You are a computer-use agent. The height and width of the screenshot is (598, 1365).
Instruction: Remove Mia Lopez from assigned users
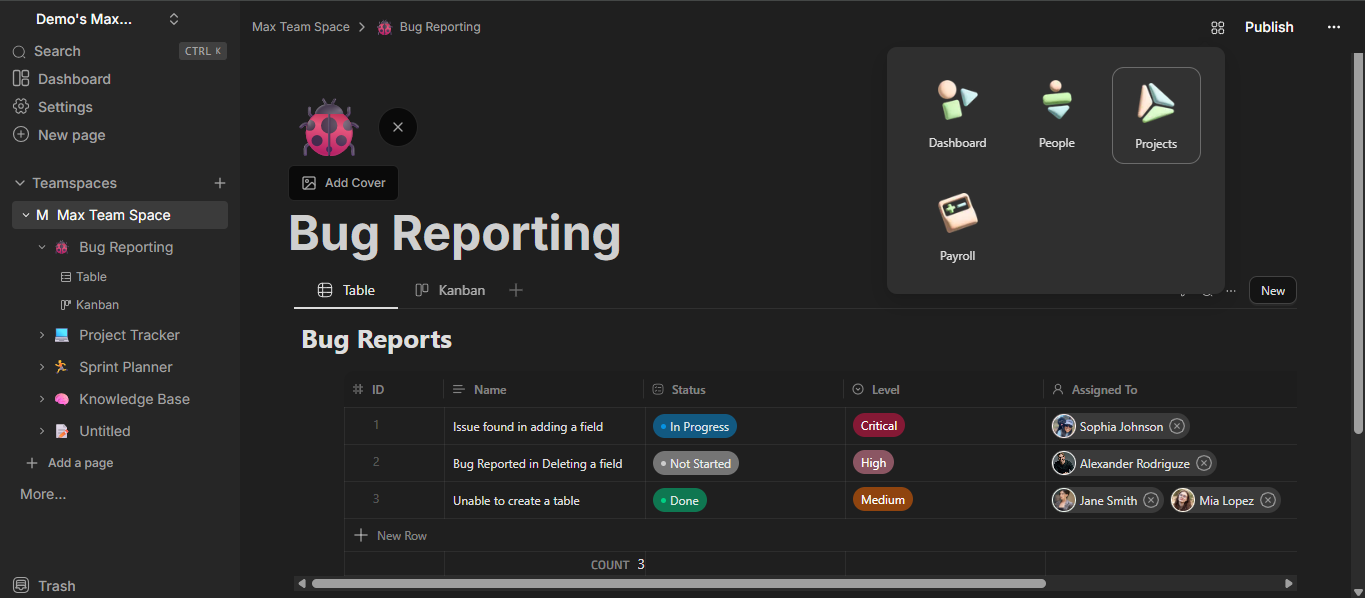click(x=1268, y=501)
